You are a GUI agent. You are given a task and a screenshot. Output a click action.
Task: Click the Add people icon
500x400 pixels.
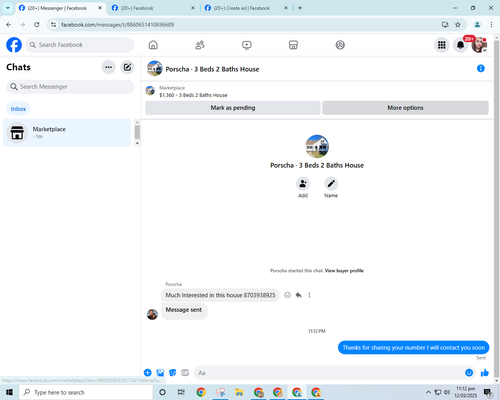(303, 184)
